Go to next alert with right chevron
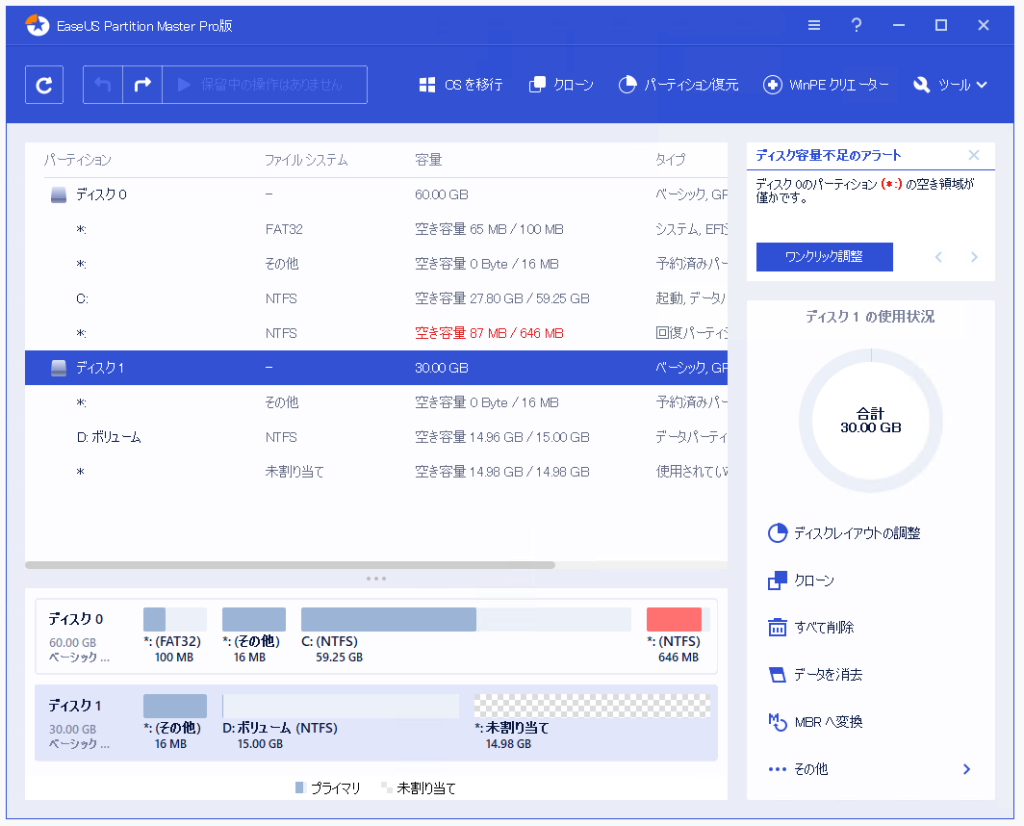This screenshot has height=826, width=1024. (974, 257)
